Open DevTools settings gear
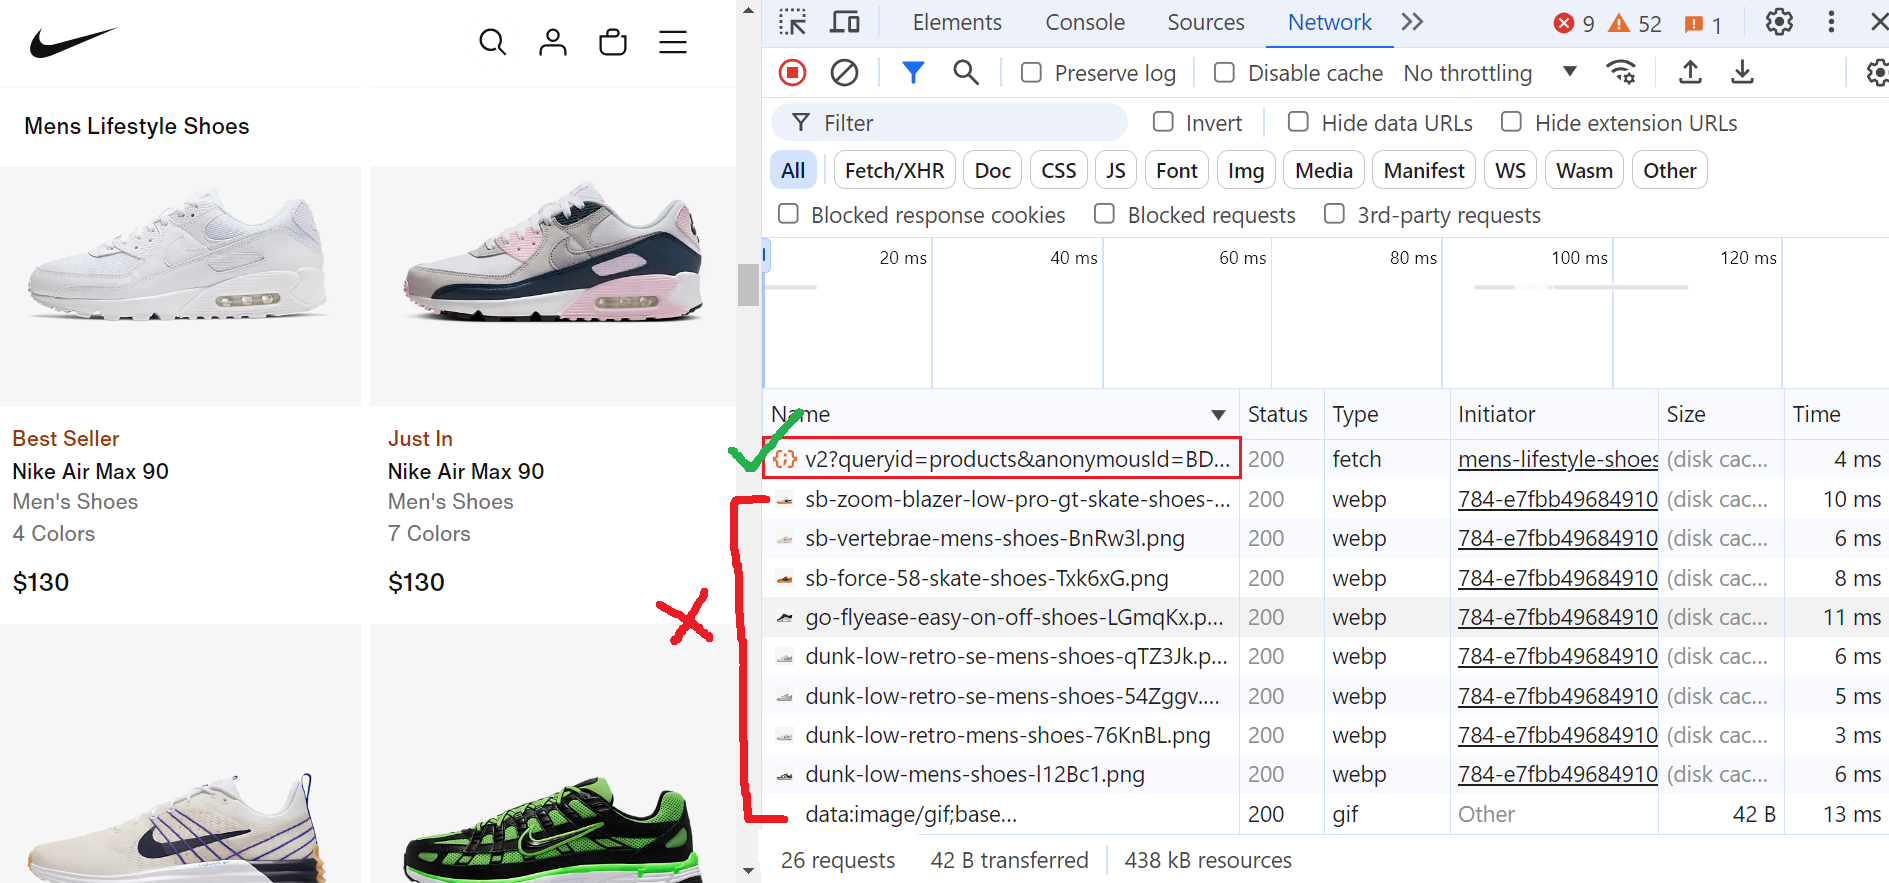The width and height of the screenshot is (1889, 883). (1779, 22)
